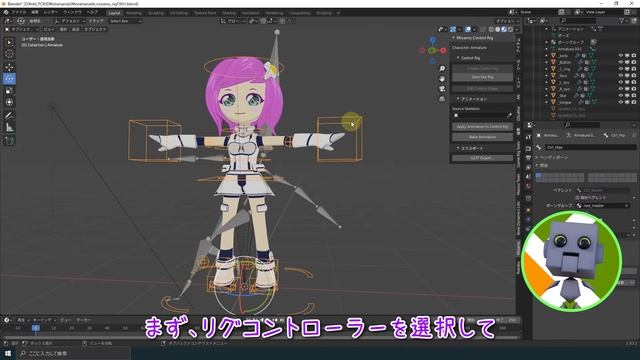Open the 3D viewport editor type selector

[8, 21]
